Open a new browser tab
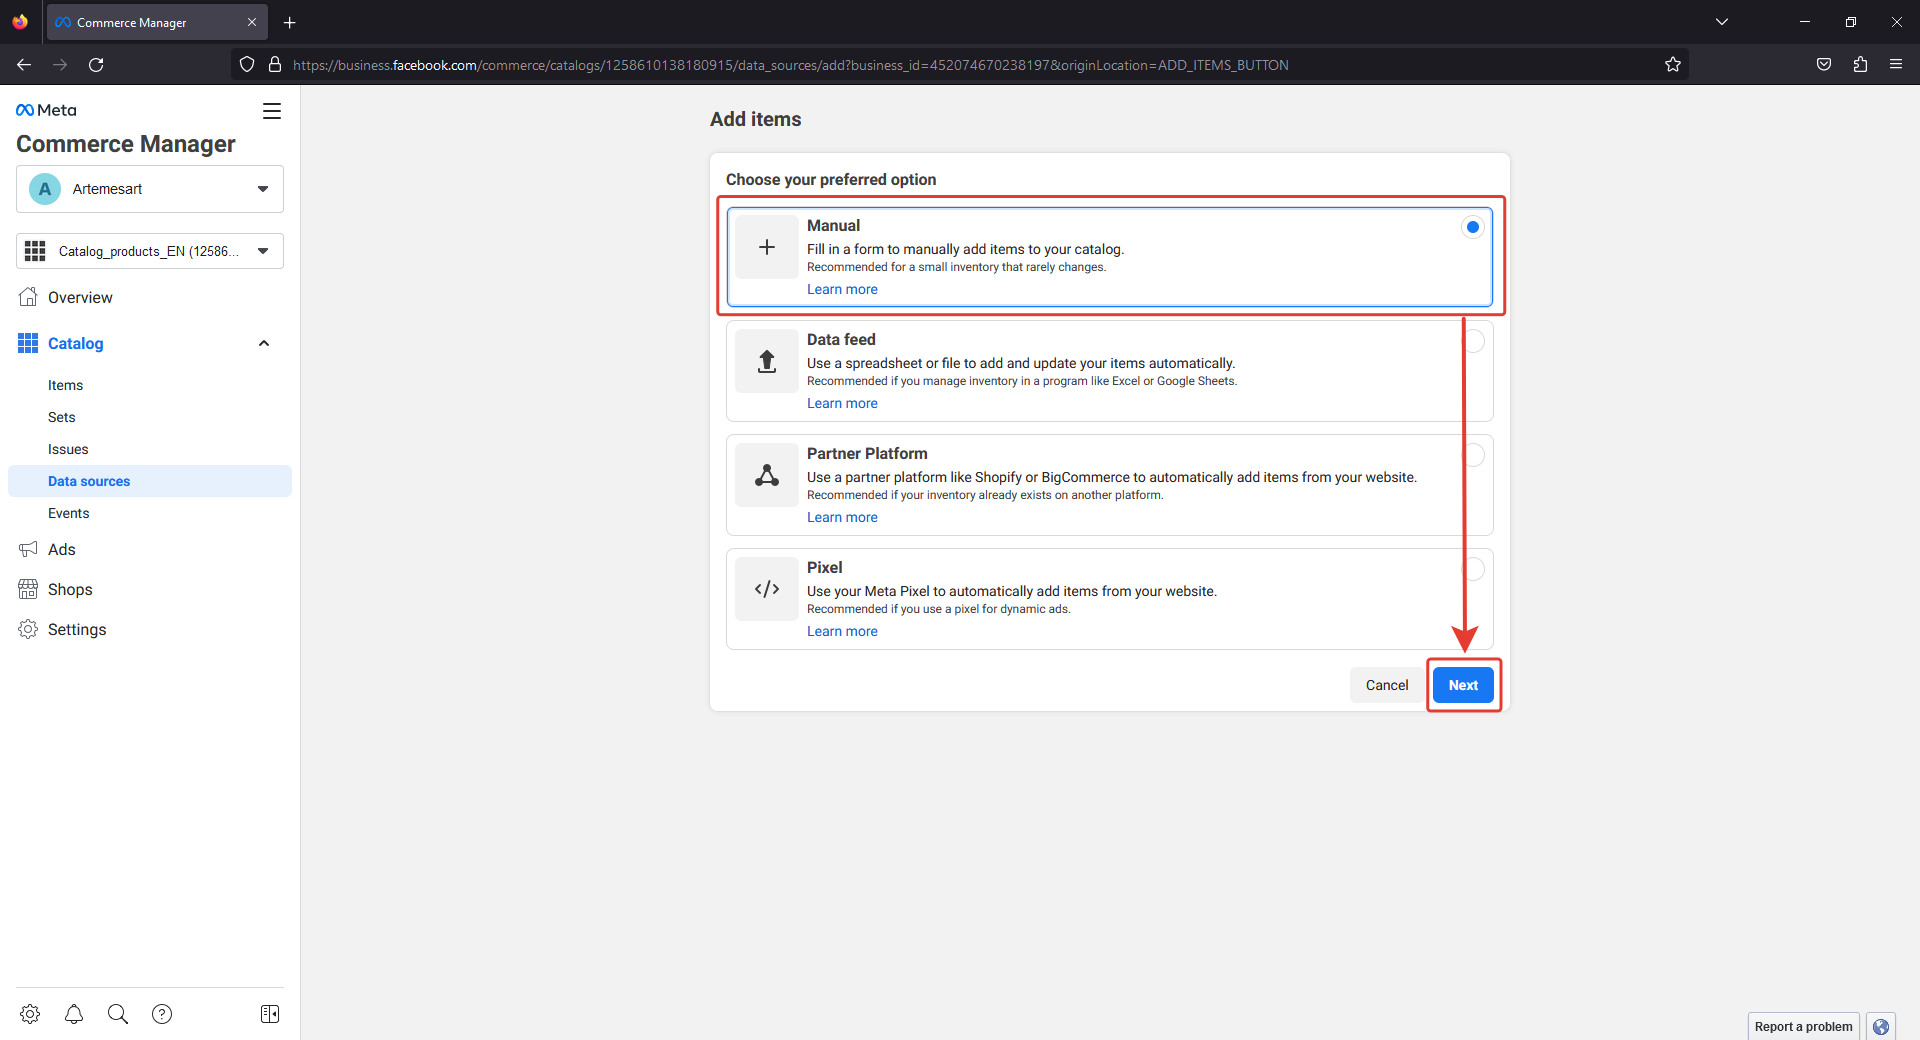This screenshot has height=1040, width=1920. tap(290, 22)
